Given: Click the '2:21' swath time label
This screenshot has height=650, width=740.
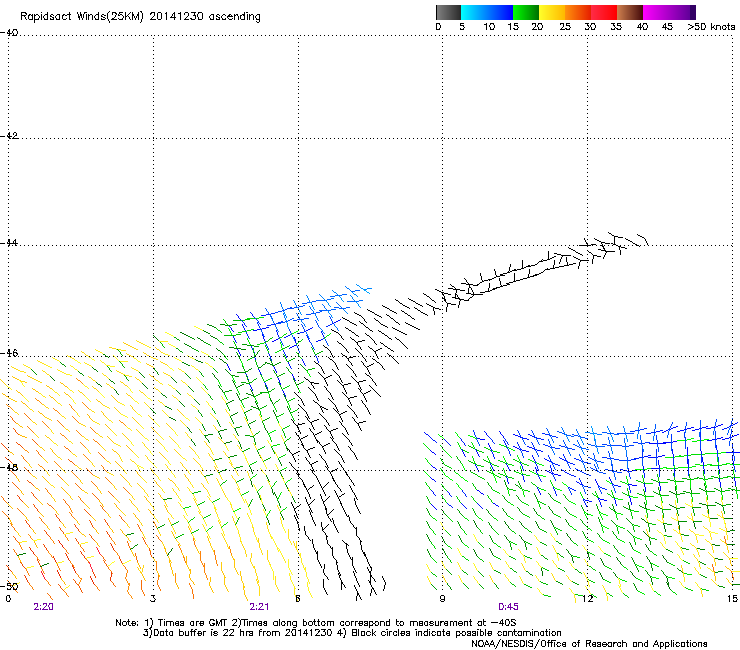Looking at the screenshot, I should point(259,607).
